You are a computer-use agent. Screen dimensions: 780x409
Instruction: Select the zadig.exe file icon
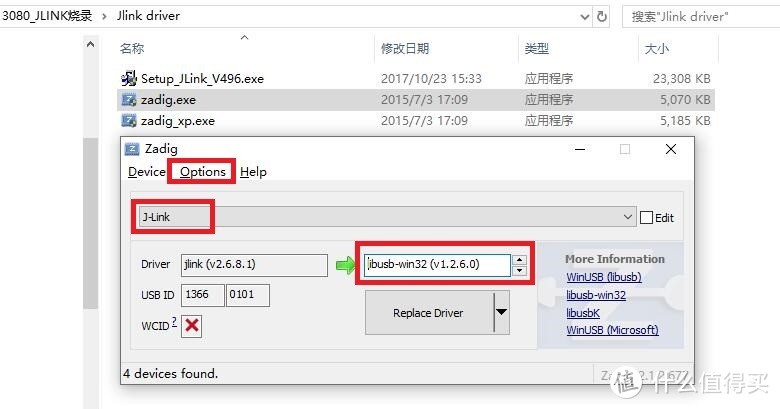pyautogui.click(x=129, y=100)
